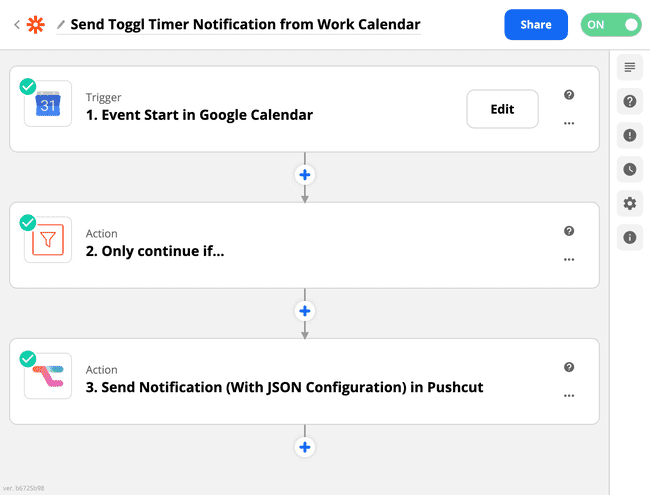Open the outline notes icon in sidebar
Screen dimensions: 650x495
coord(630,67)
